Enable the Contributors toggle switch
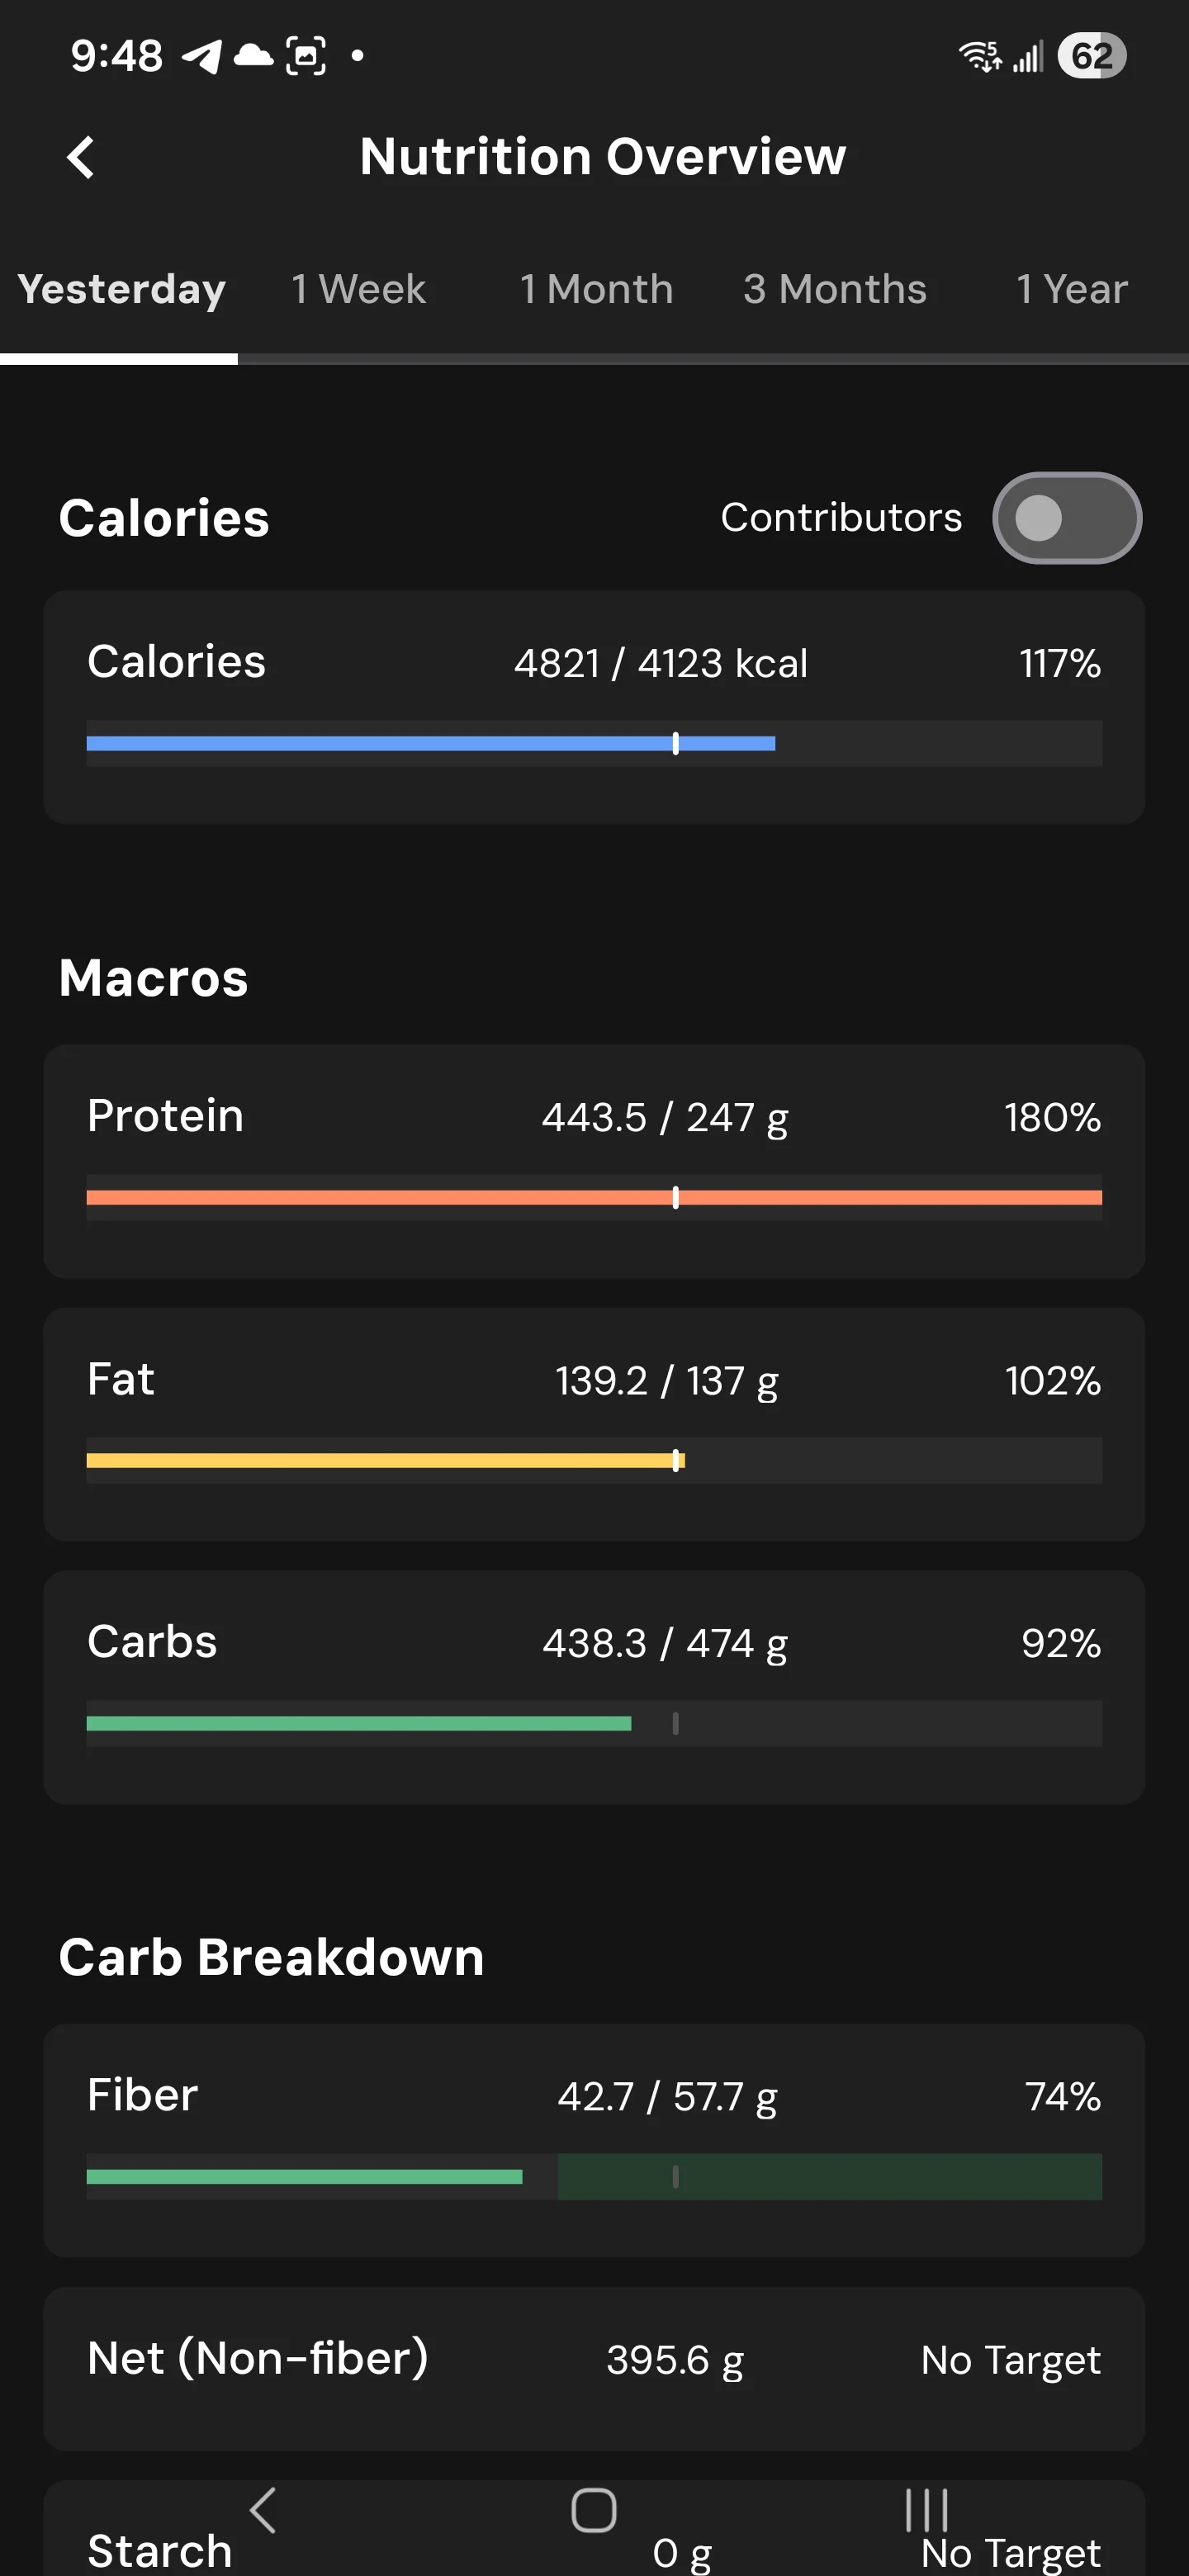The height and width of the screenshot is (2576, 1189). coord(1067,518)
